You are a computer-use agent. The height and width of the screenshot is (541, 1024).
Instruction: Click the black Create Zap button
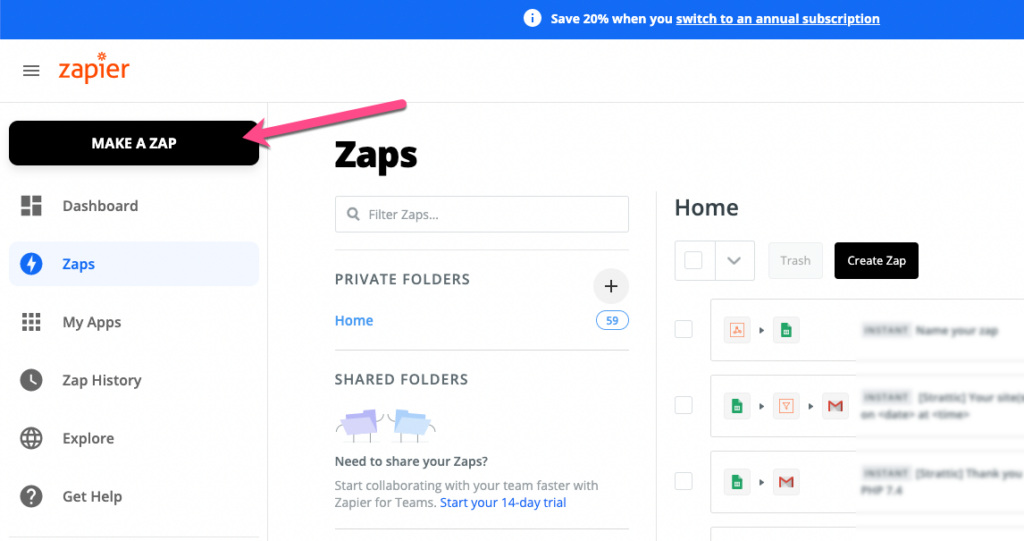pos(876,261)
